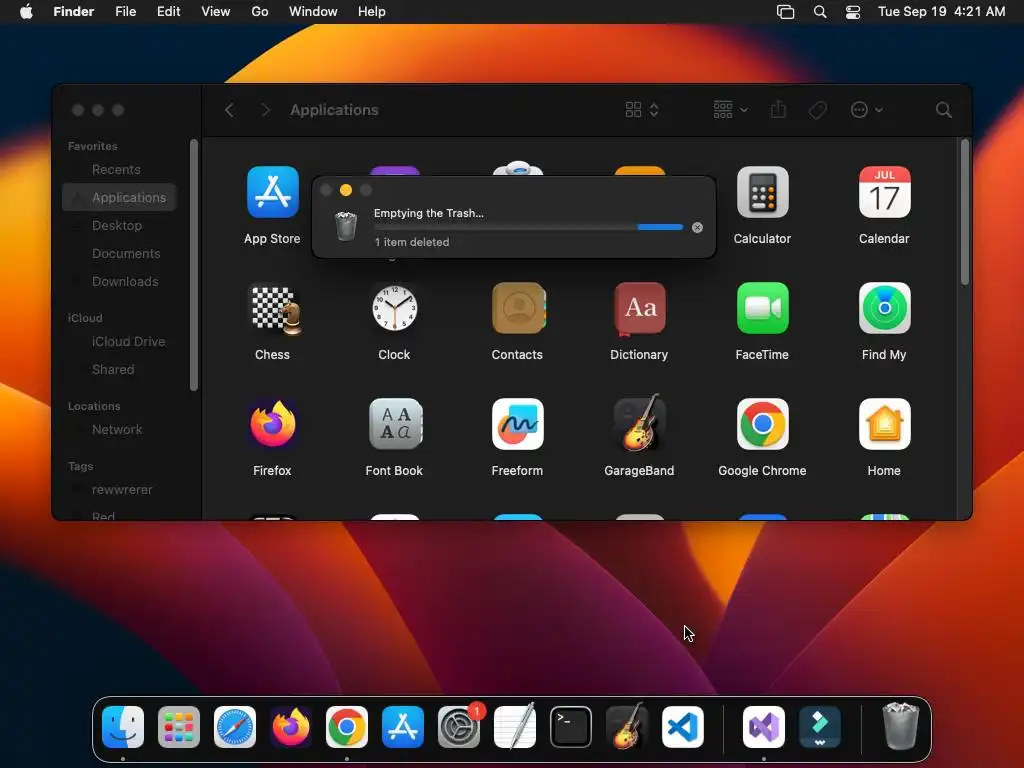Open Downloads in the sidebar
The height and width of the screenshot is (768, 1024).
click(x=125, y=281)
